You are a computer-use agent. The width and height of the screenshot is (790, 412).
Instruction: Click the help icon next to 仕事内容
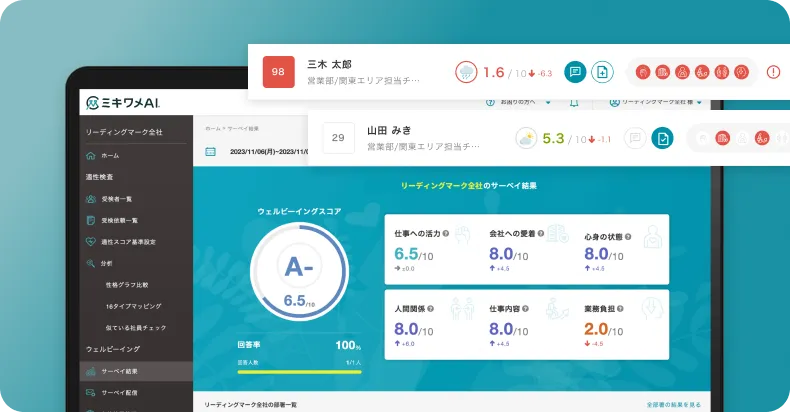[525, 309]
